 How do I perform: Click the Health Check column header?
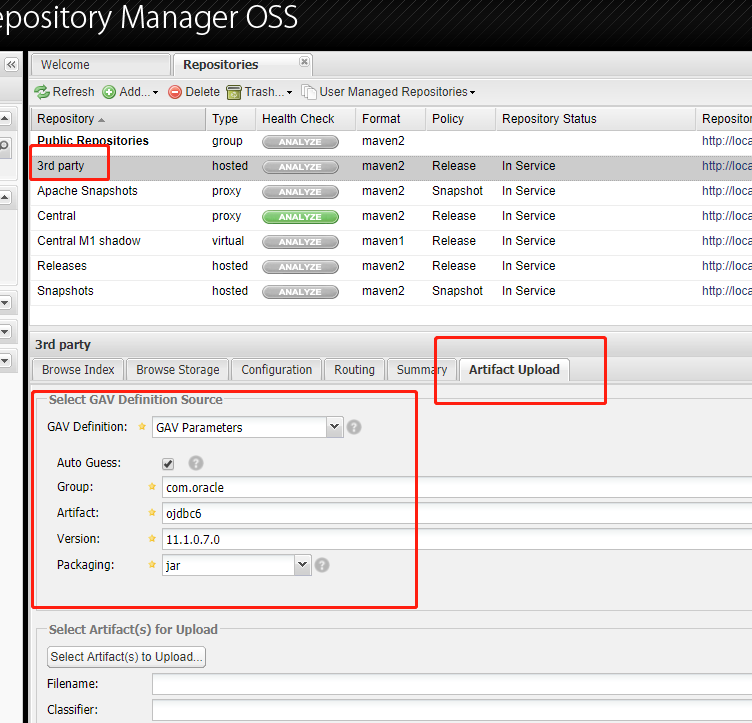click(x=306, y=119)
